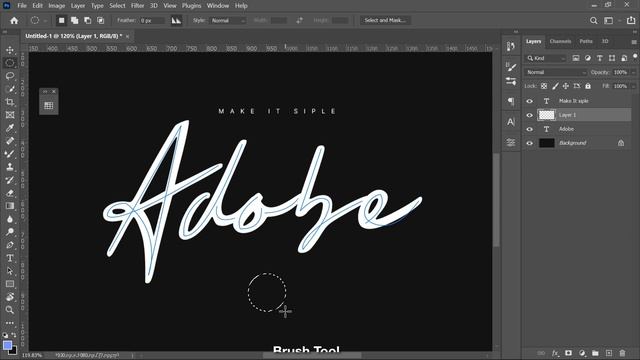Hide Layer 1 visibility eye

[x=529, y=115]
